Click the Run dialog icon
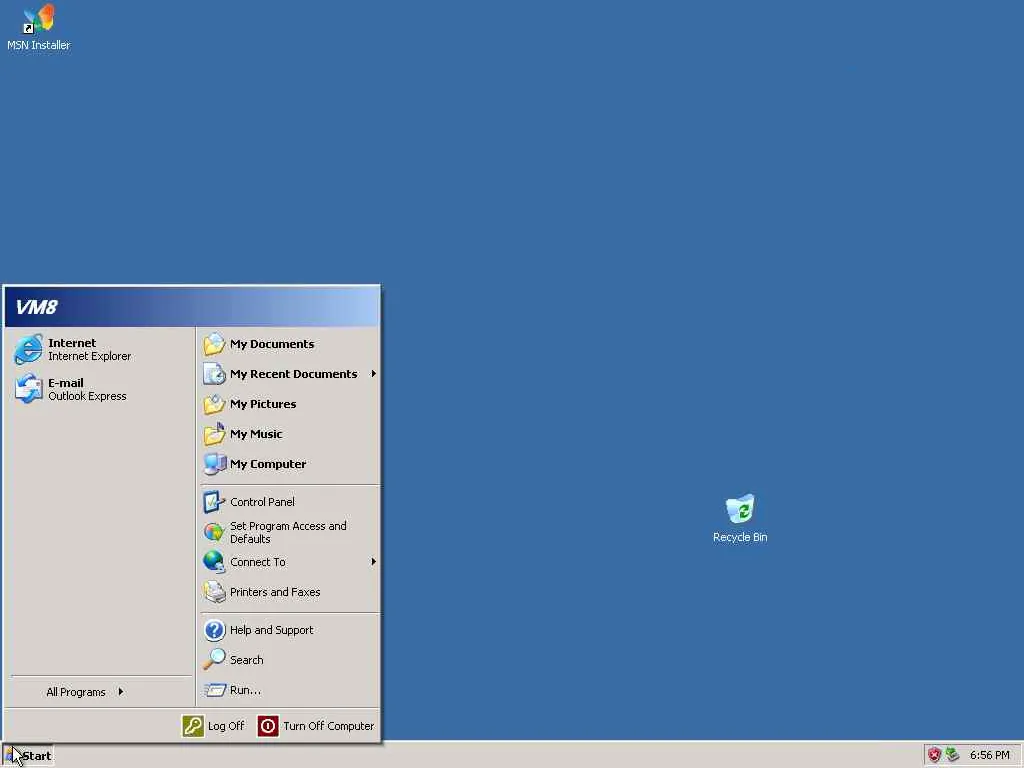Viewport: 1024px width, 768px height. [214, 690]
